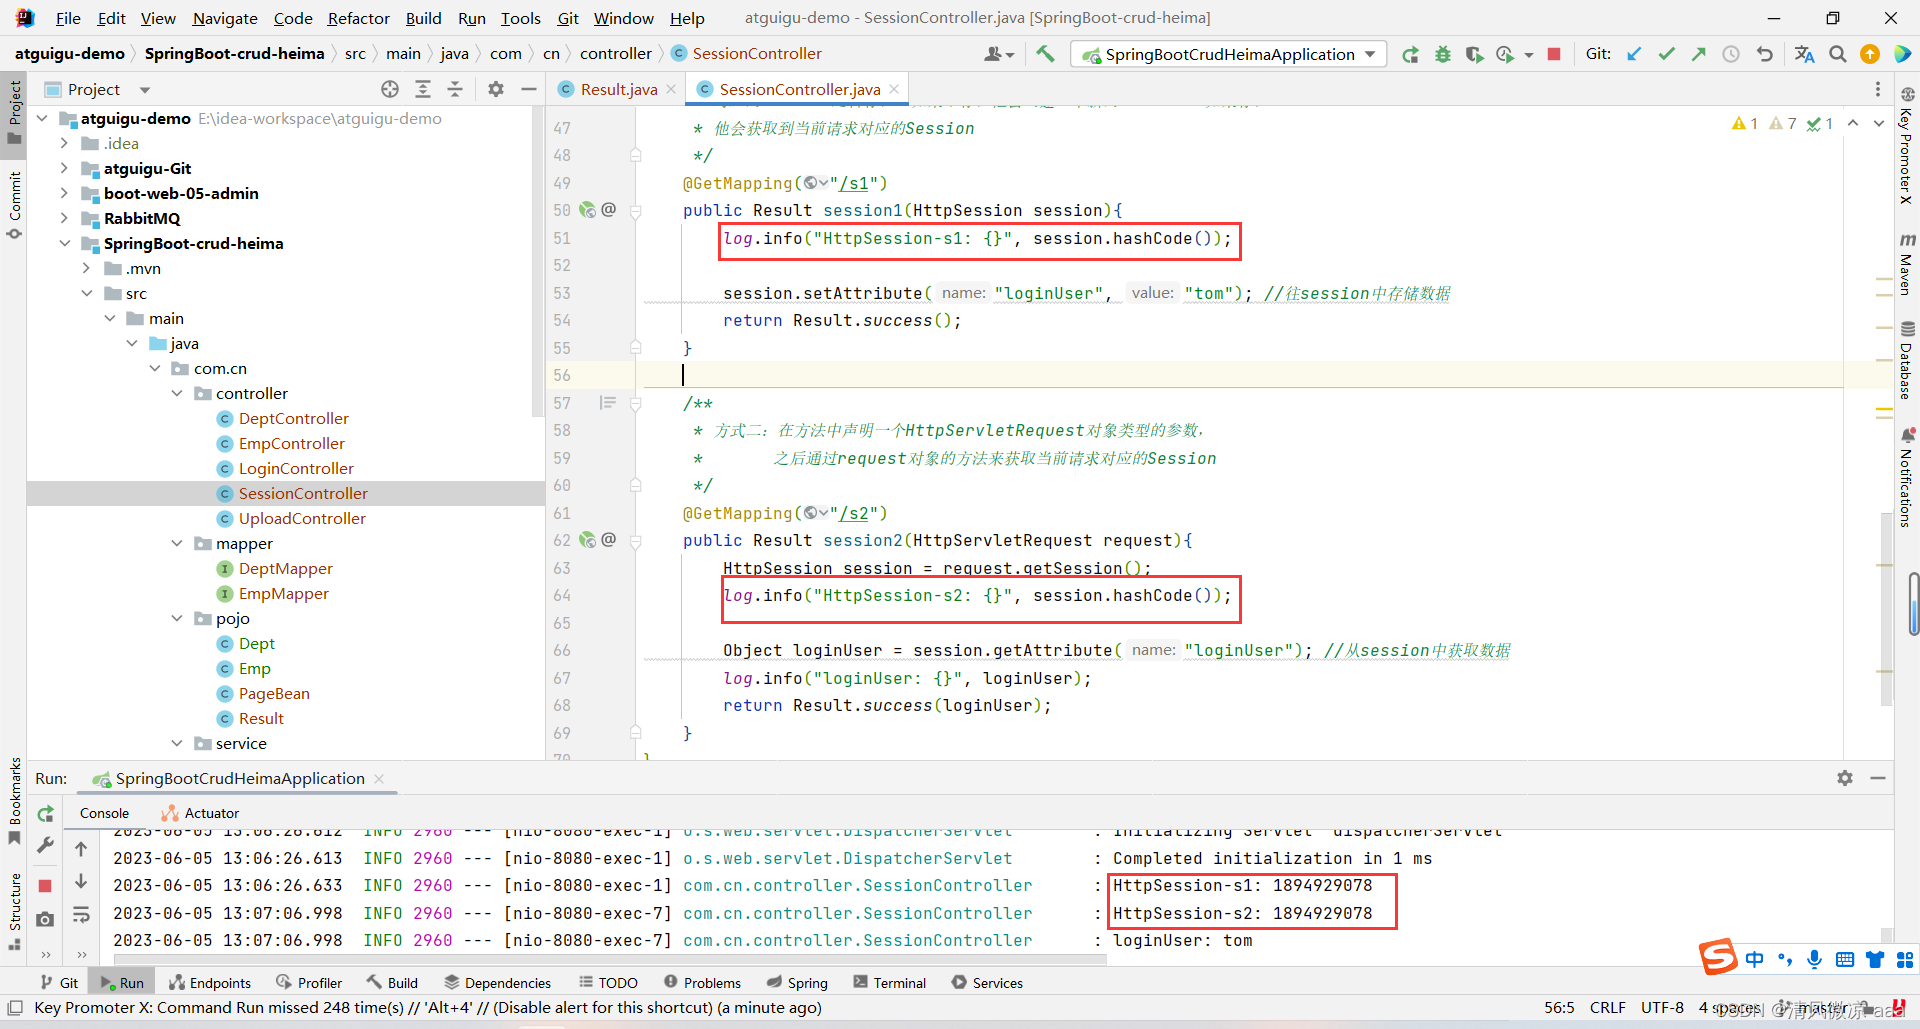The image size is (1920, 1029).
Task: Toggle the Bookmarks tool window
Action: pyautogui.click(x=14, y=800)
